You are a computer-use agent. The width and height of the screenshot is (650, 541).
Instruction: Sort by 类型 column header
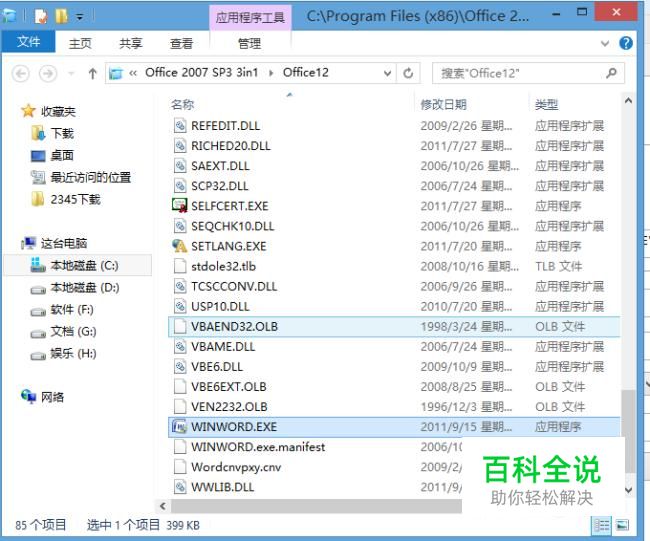pos(546,104)
